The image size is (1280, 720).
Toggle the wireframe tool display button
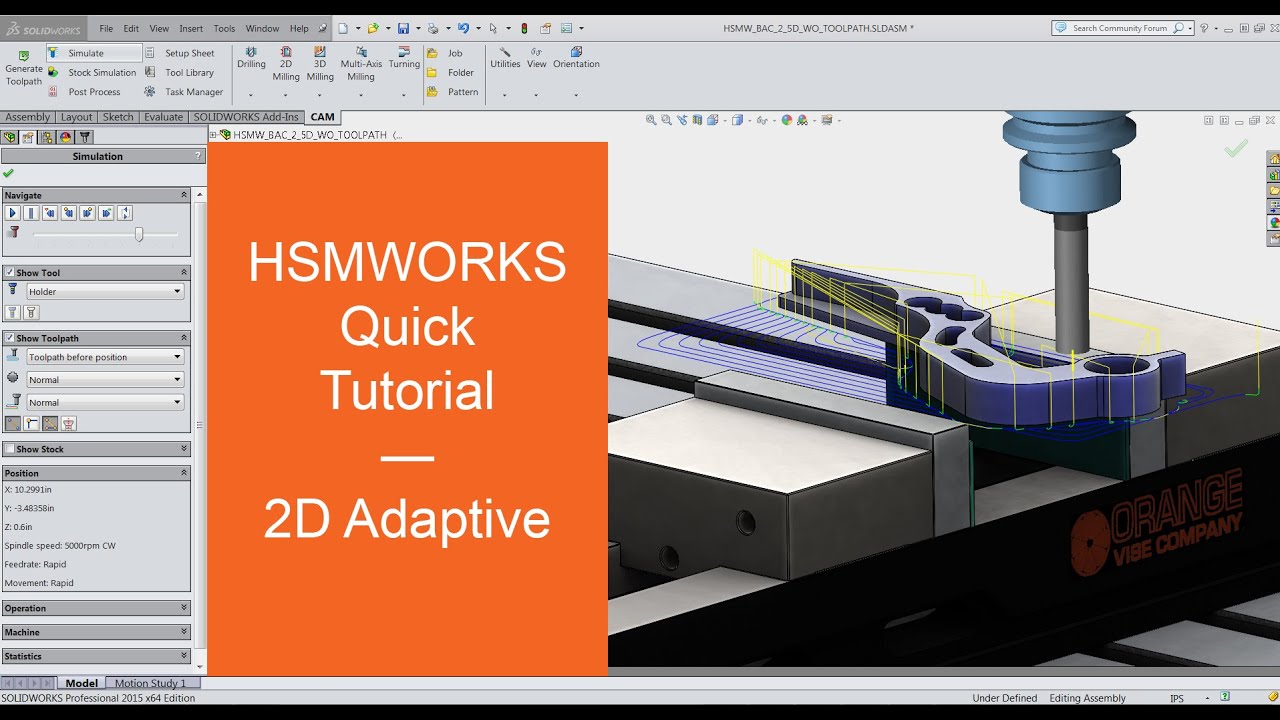(31, 312)
